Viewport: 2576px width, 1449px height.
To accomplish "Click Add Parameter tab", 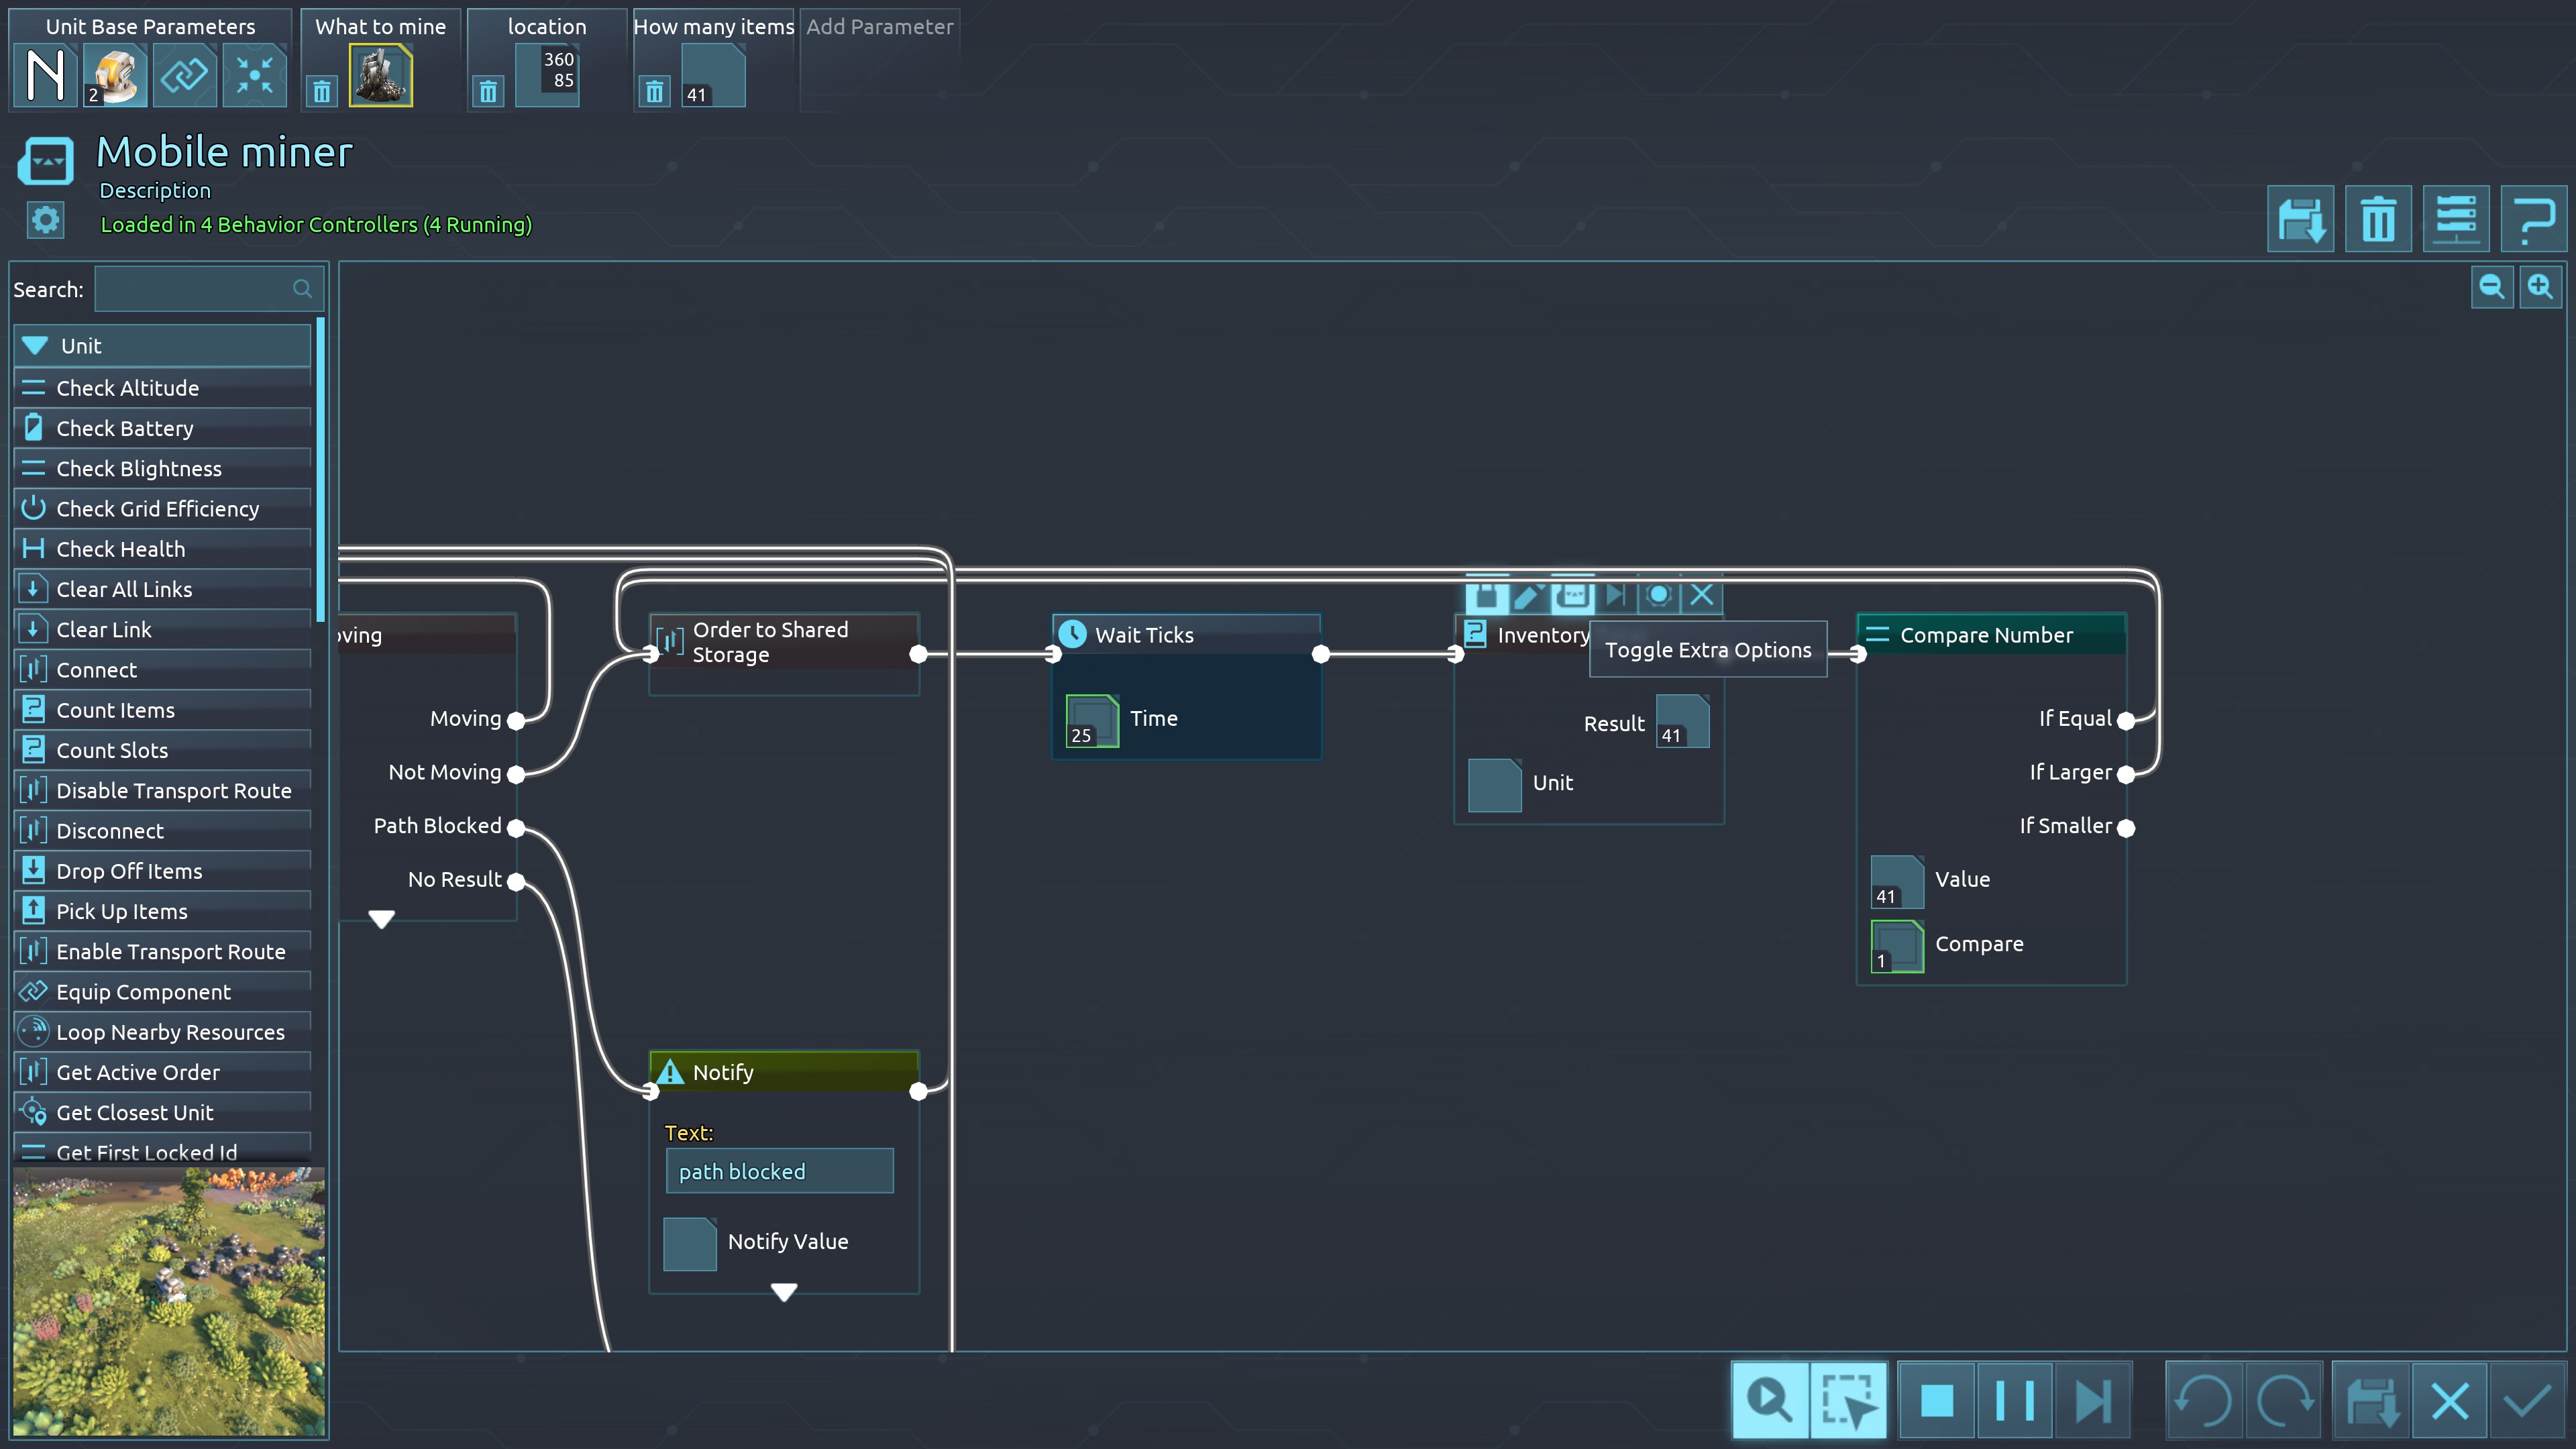I will (x=879, y=27).
